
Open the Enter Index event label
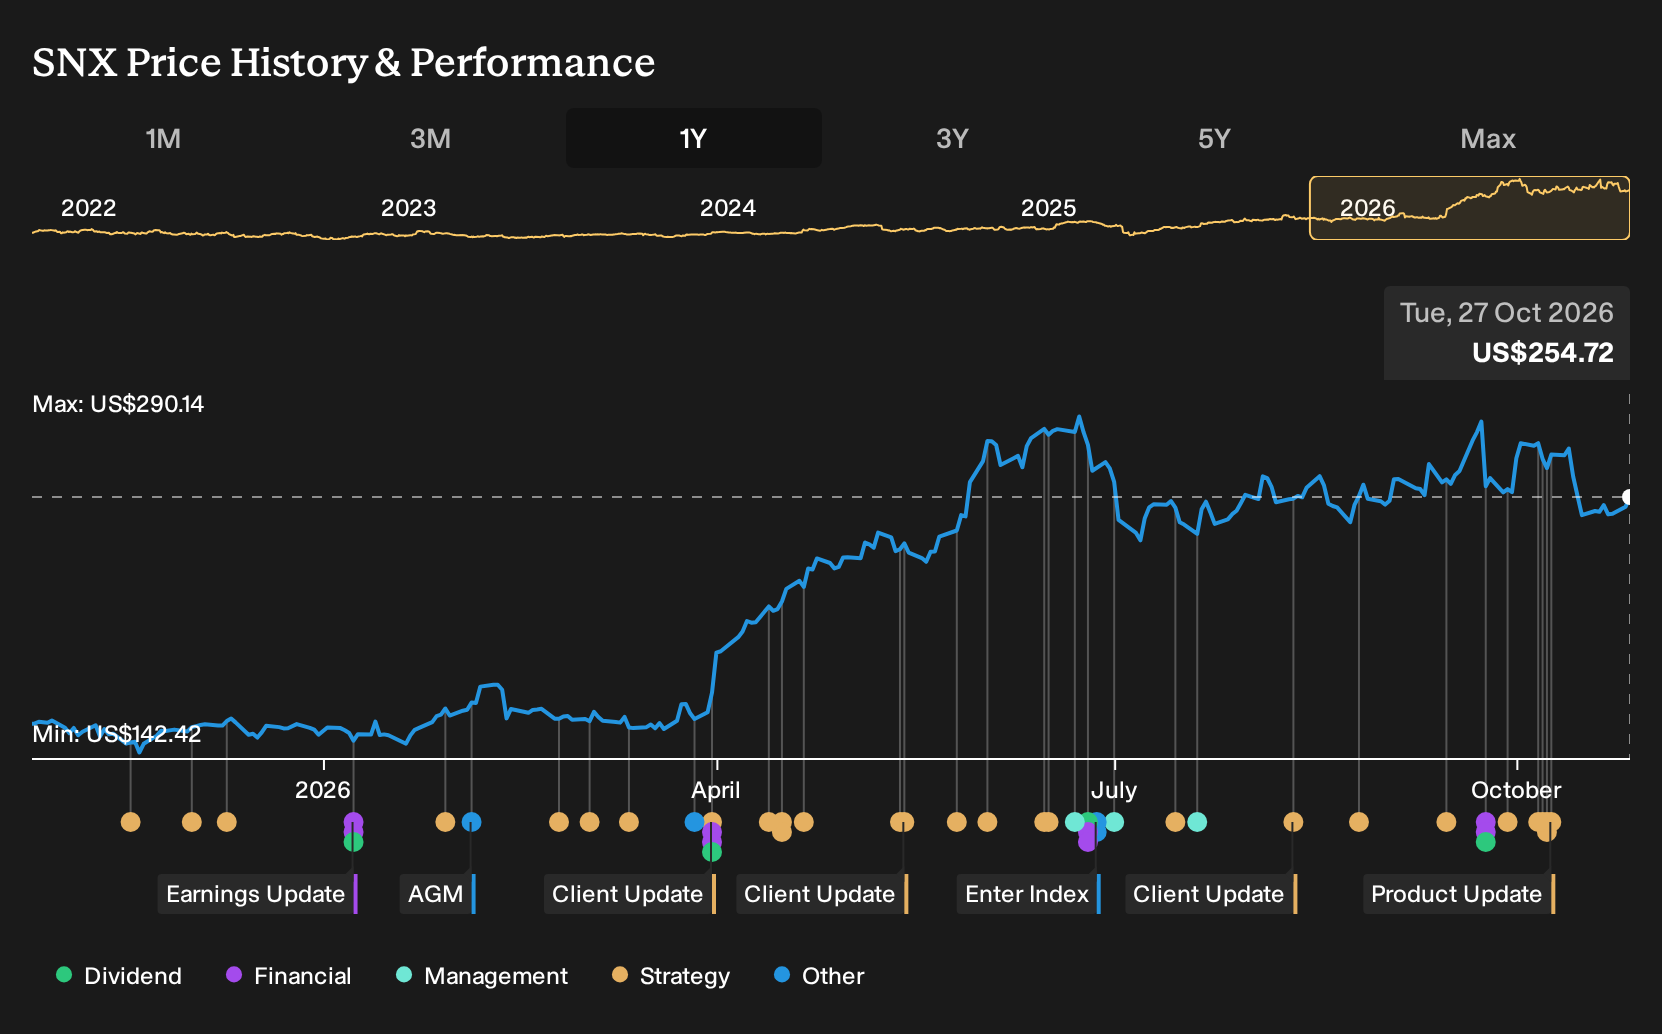pos(1028,894)
